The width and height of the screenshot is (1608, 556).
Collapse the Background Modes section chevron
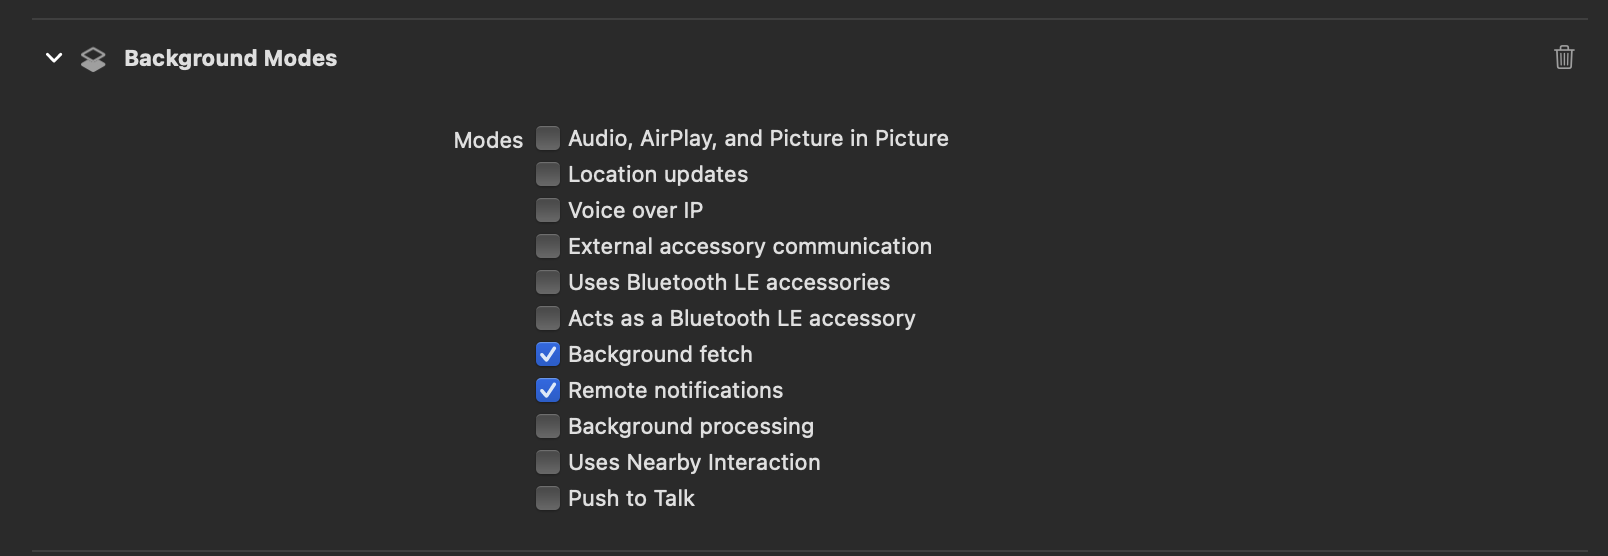(x=54, y=58)
